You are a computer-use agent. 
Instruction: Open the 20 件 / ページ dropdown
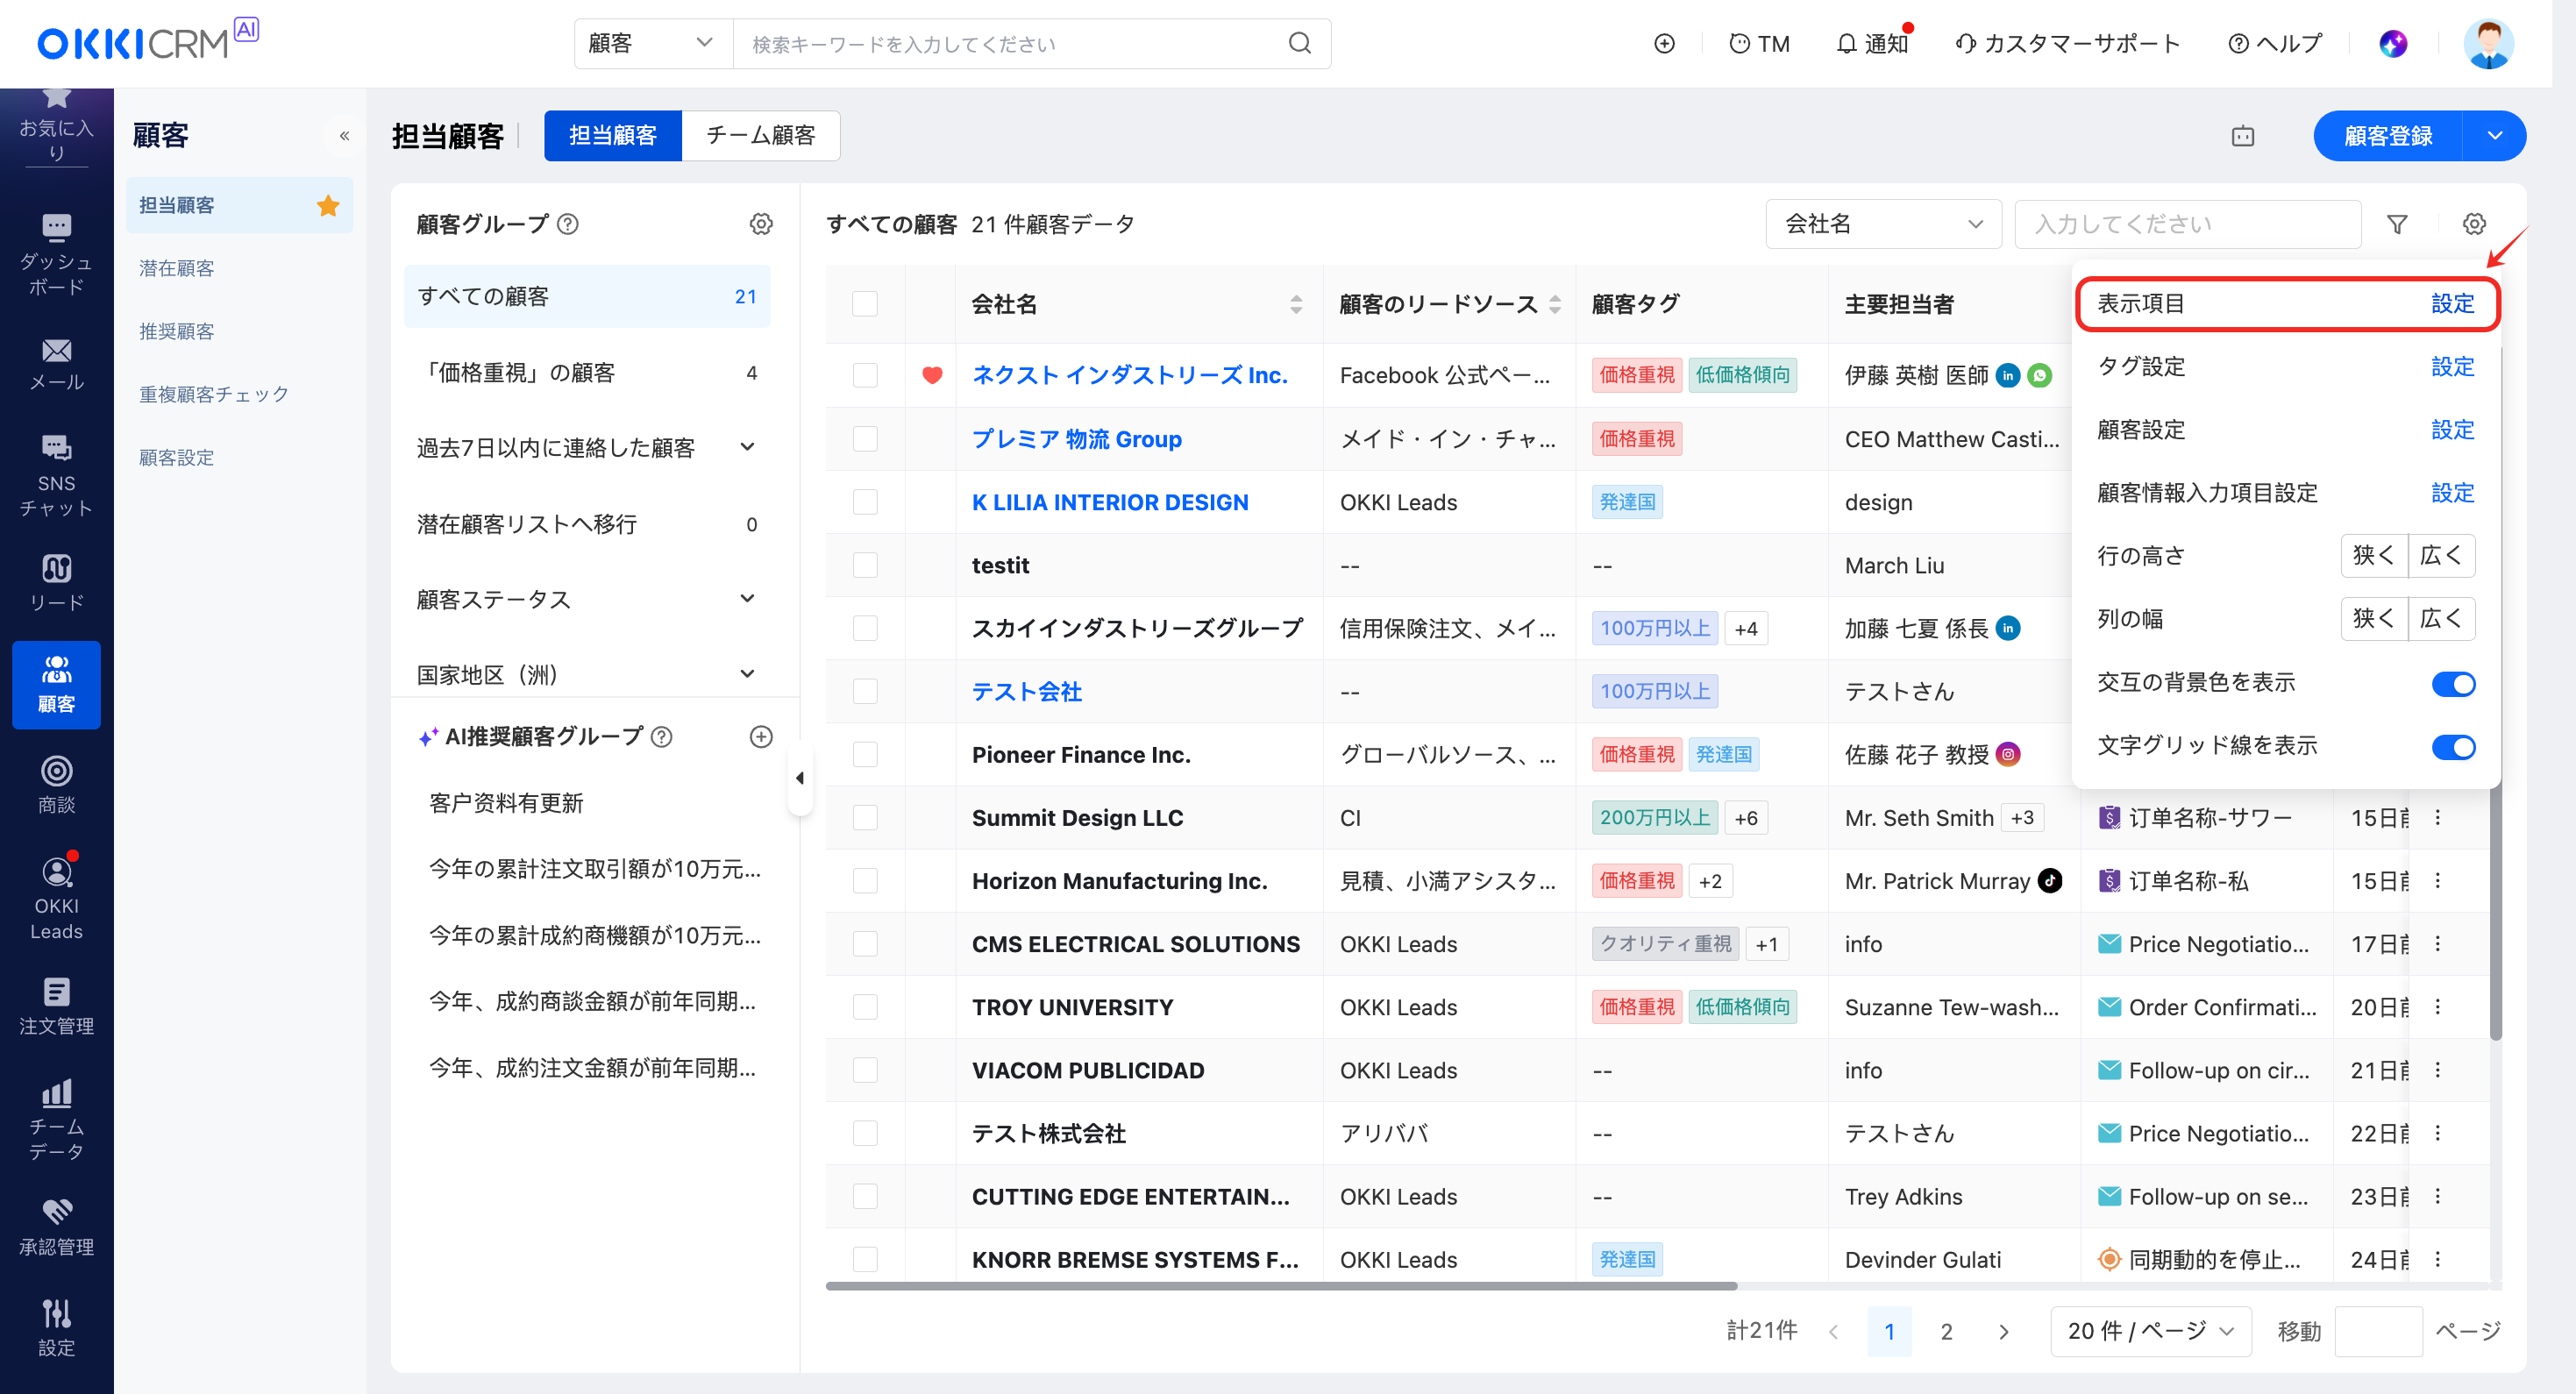[2150, 1331]
